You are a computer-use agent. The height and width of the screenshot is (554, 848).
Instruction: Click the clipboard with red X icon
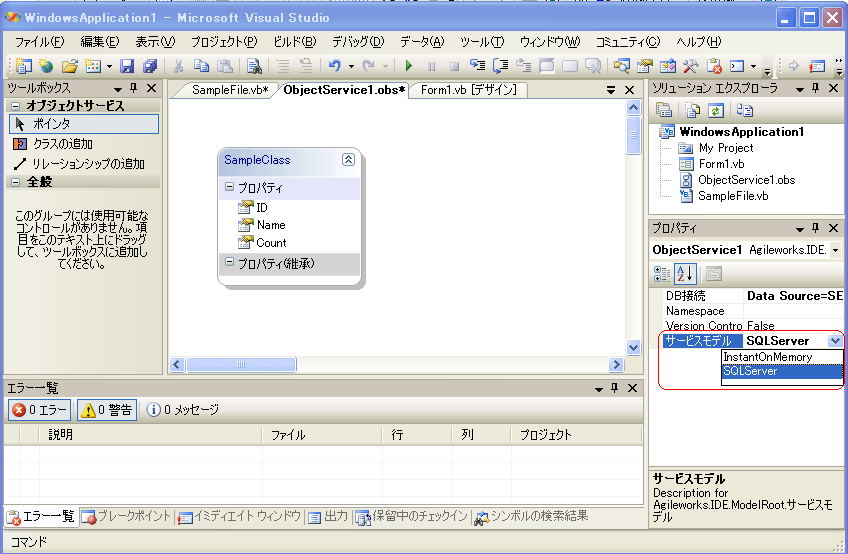pyautogui.click(x=714, y=66)
